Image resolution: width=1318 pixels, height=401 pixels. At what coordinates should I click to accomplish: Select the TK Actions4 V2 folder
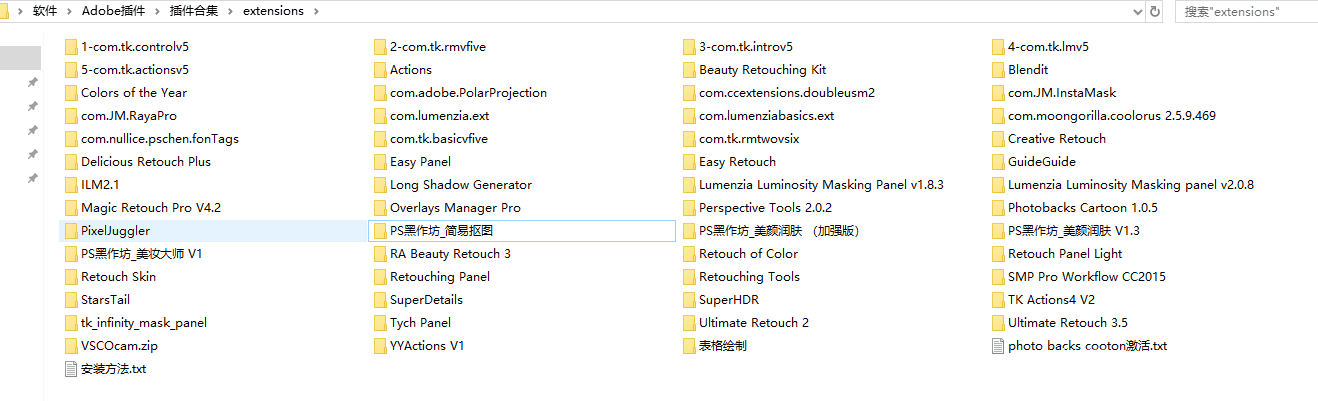1043,300
